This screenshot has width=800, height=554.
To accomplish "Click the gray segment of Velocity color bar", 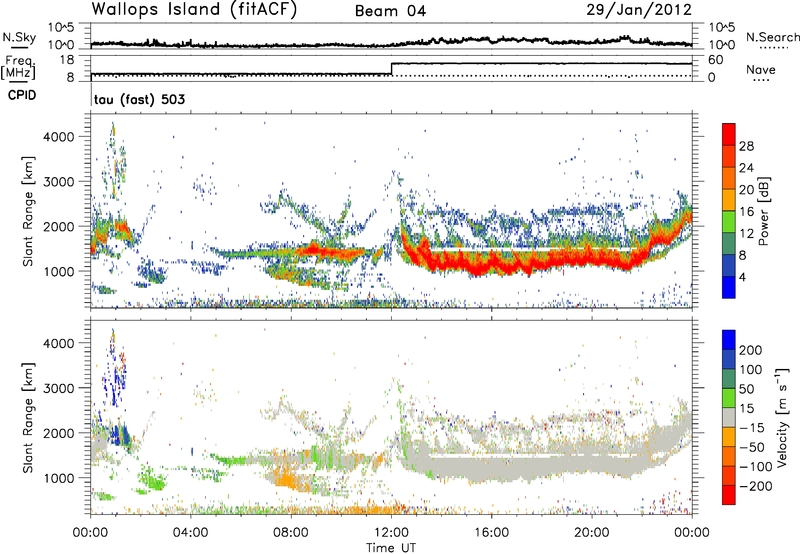I will (x=729, y=418).
